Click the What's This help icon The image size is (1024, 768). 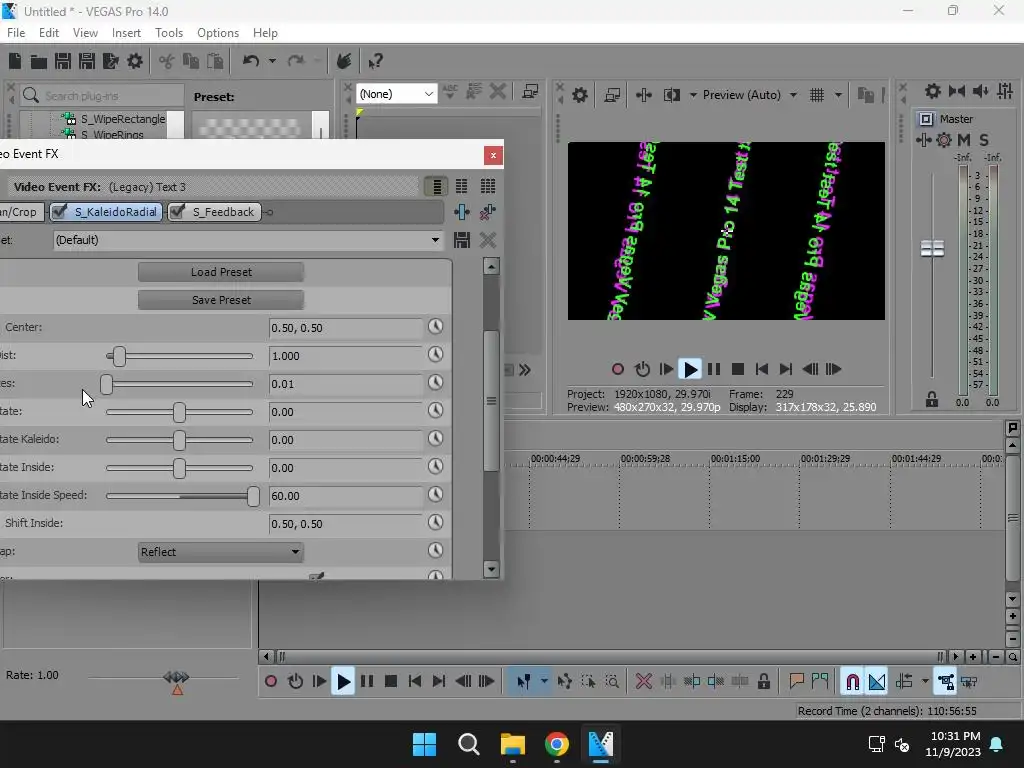coord(375,61)
